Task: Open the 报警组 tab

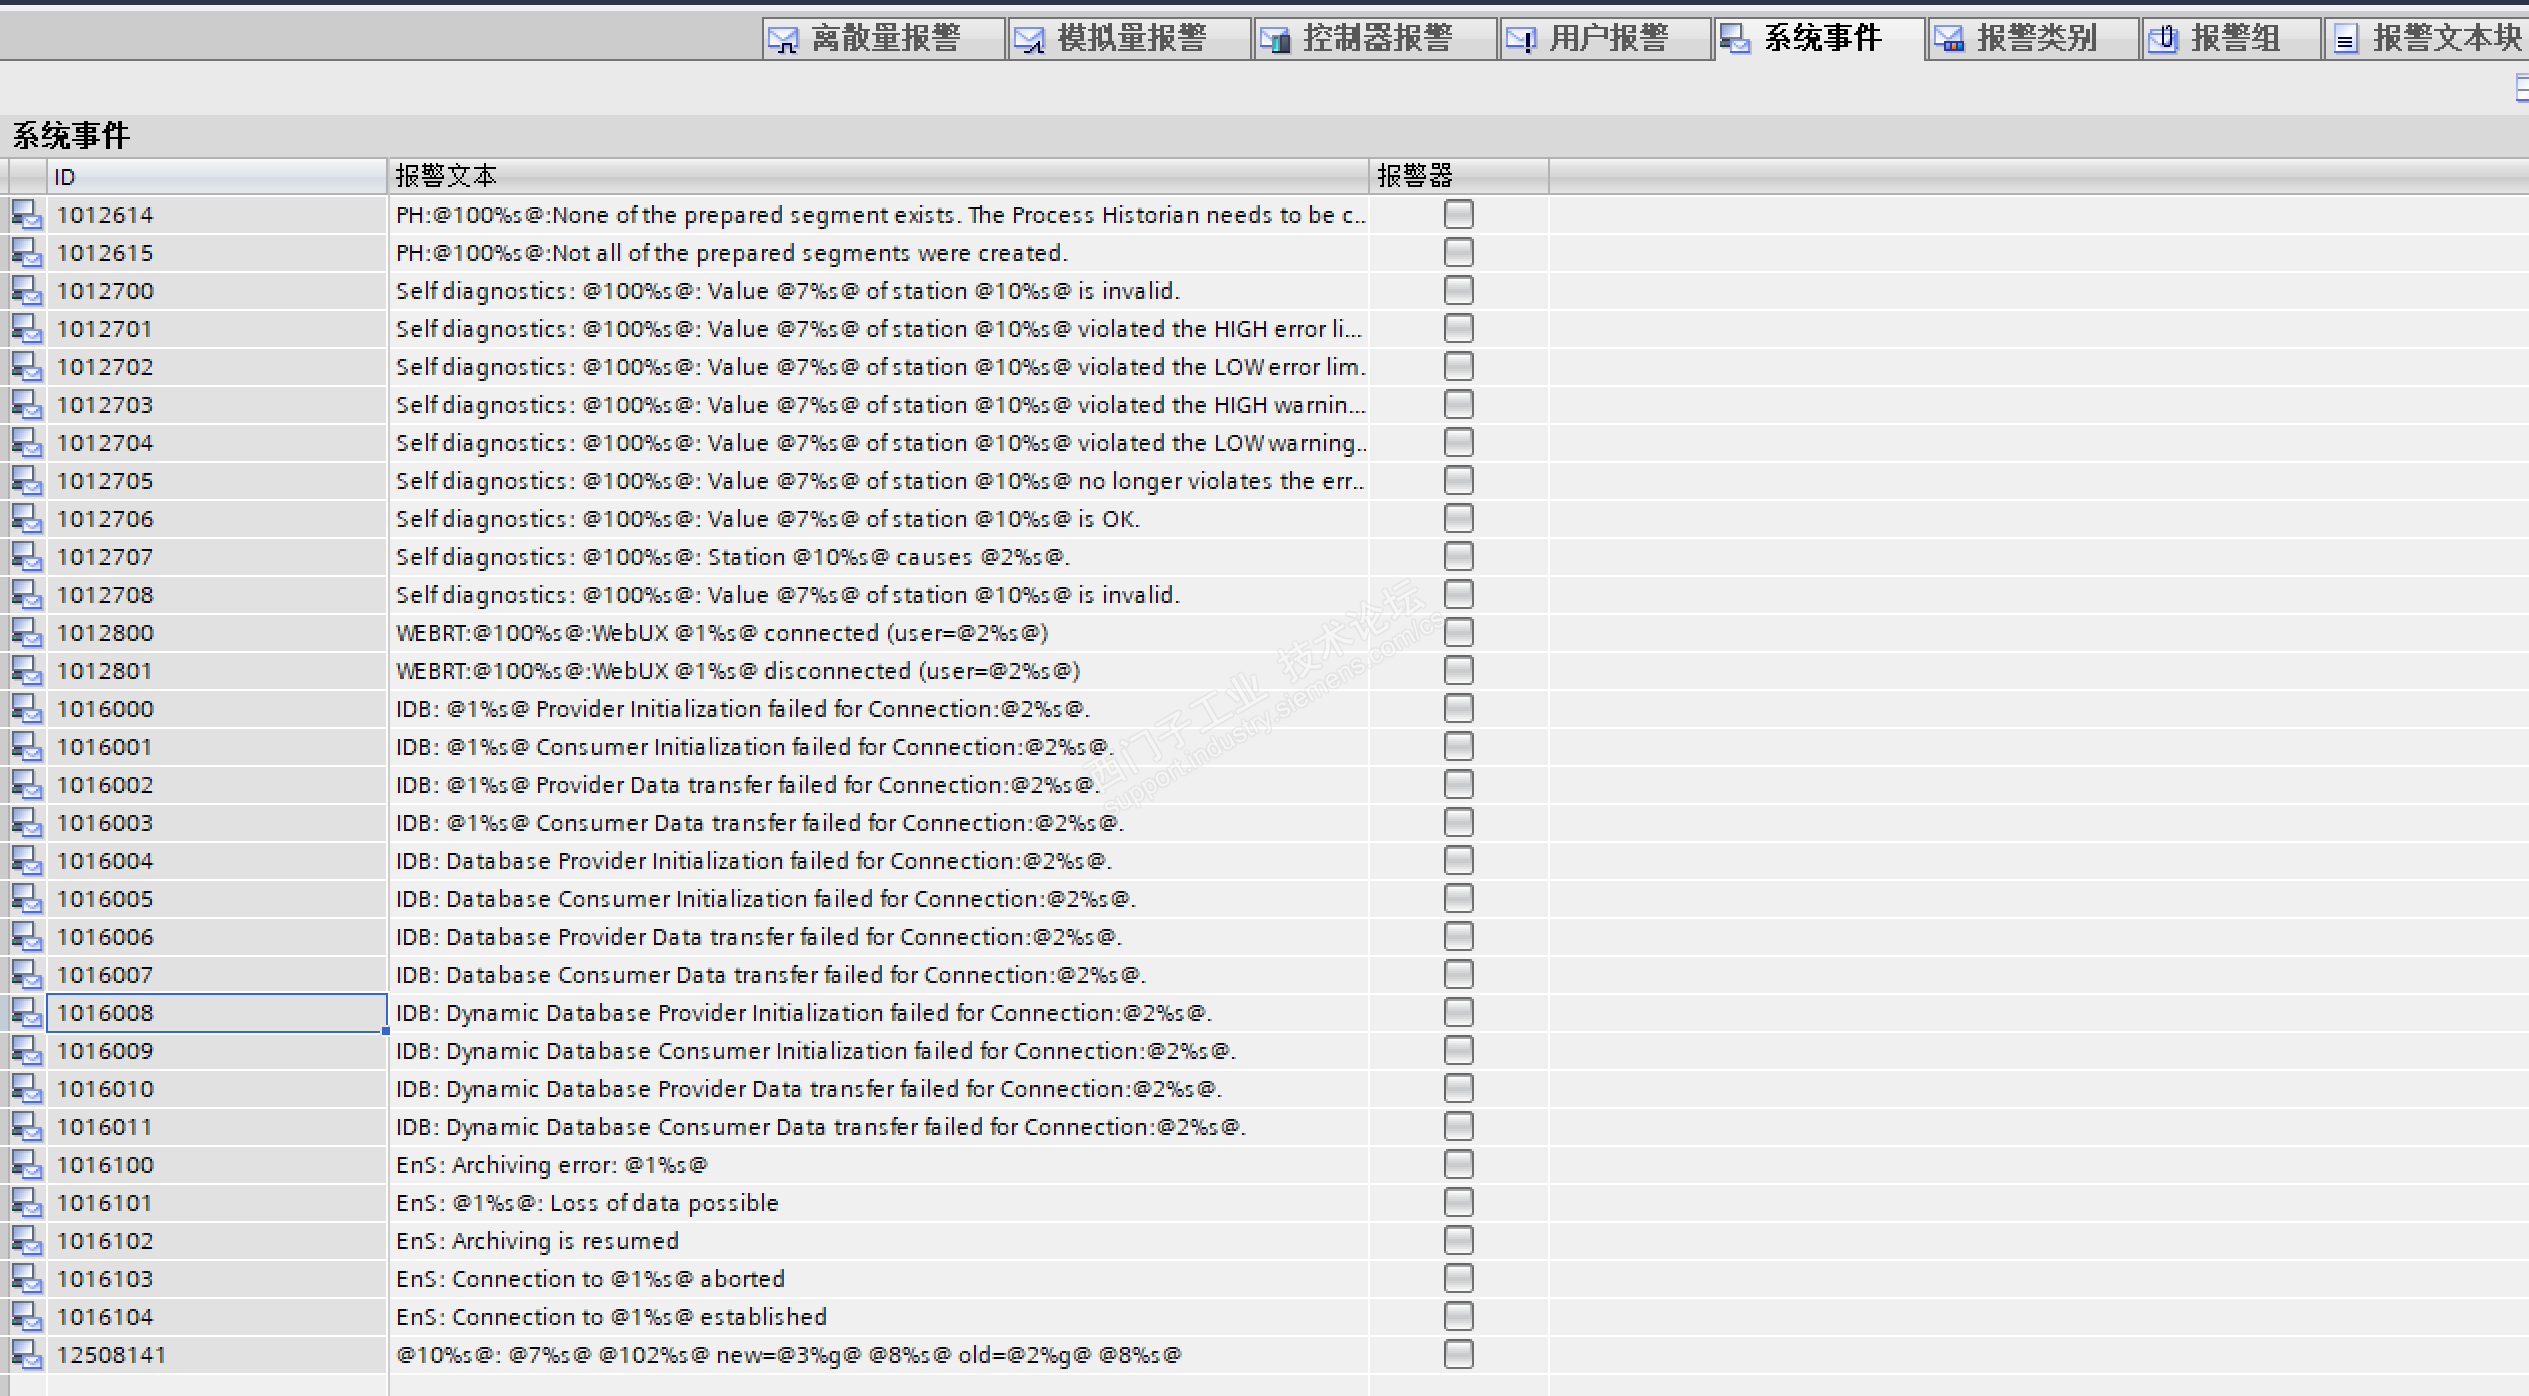Action: pyautogui.click(x=2233, y=39)
